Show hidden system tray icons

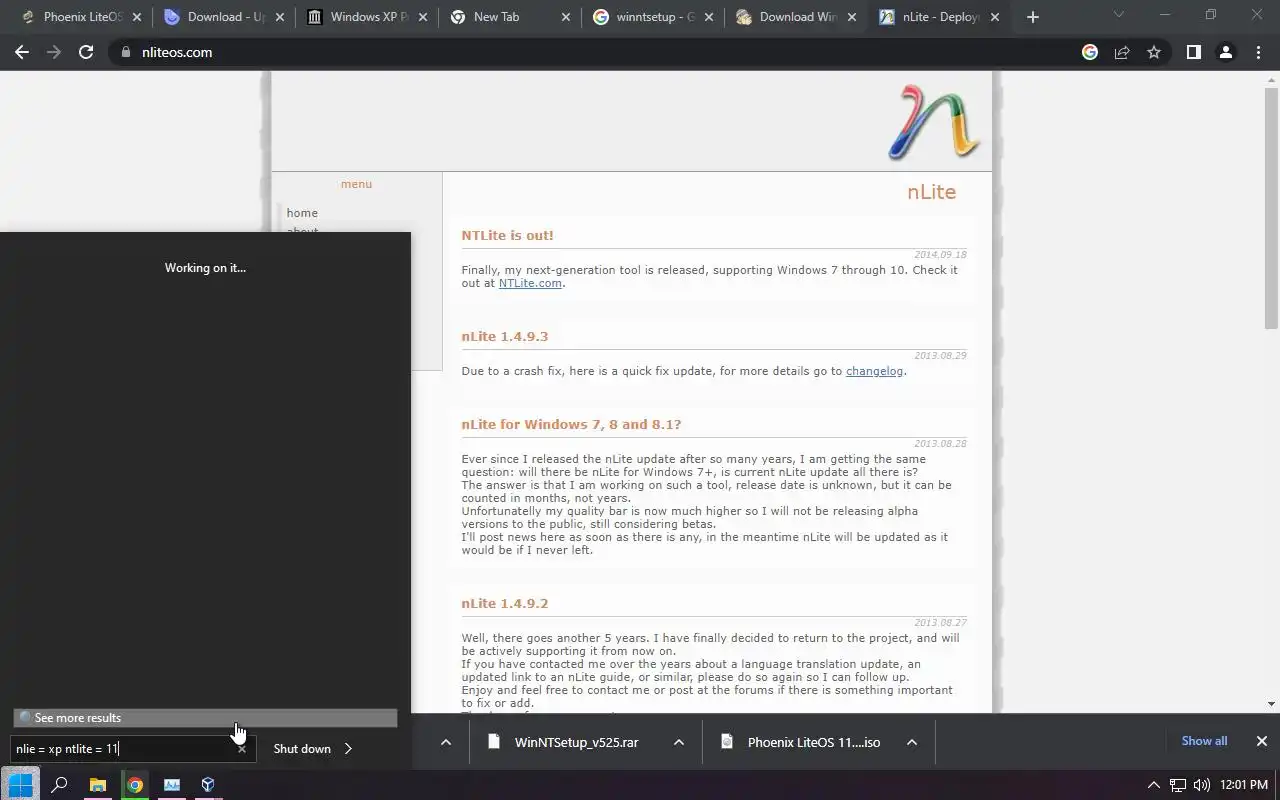point(1153,785)
